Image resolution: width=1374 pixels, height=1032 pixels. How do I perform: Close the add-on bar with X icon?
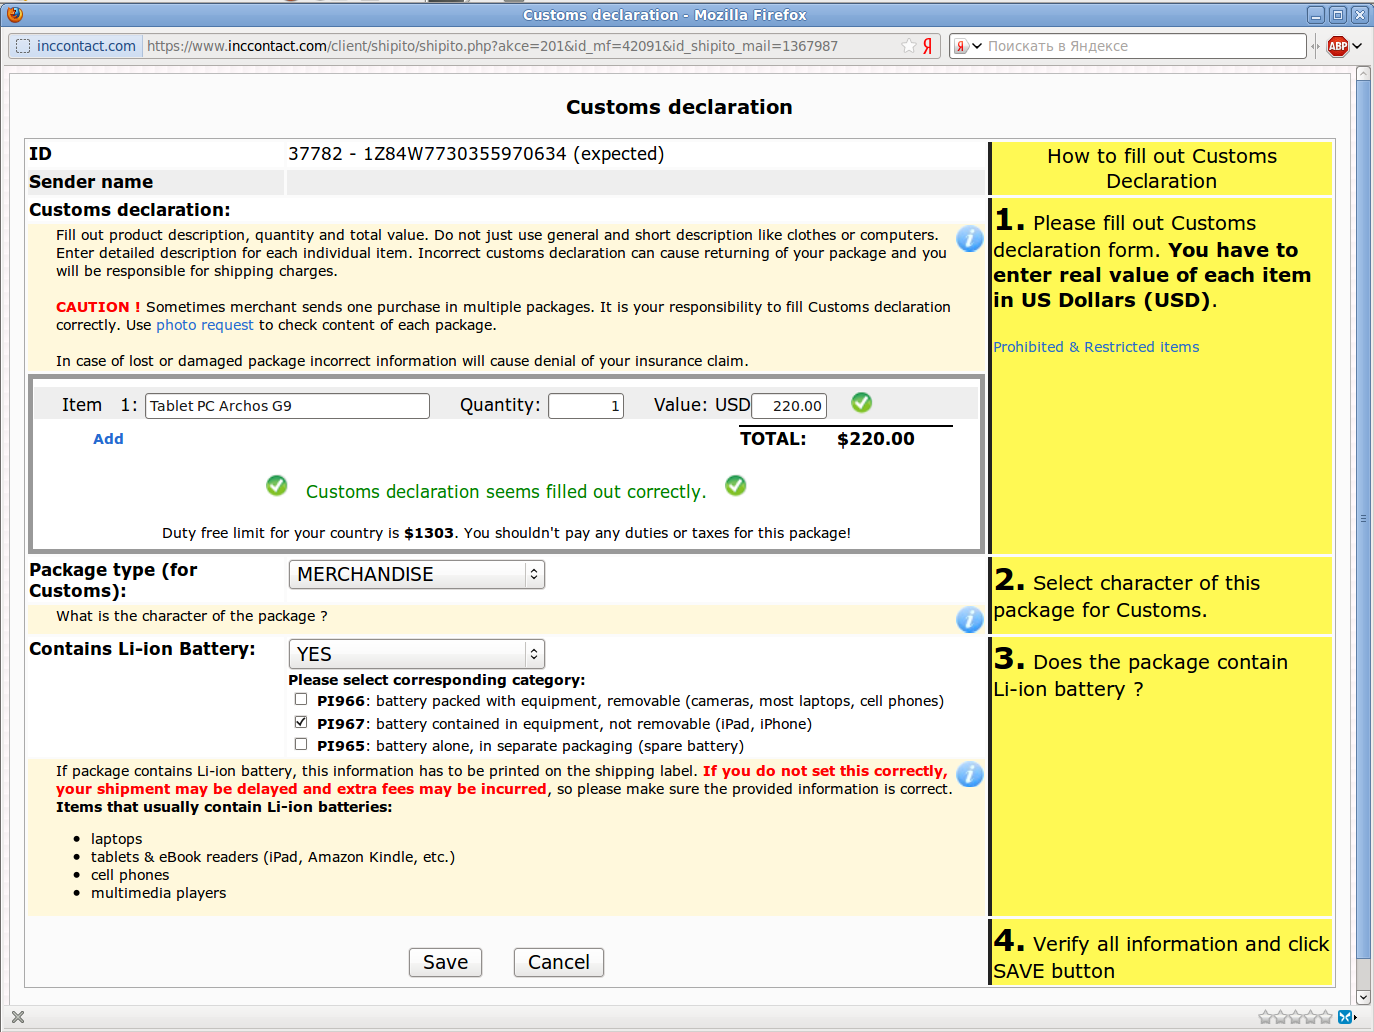(17, 1017)
